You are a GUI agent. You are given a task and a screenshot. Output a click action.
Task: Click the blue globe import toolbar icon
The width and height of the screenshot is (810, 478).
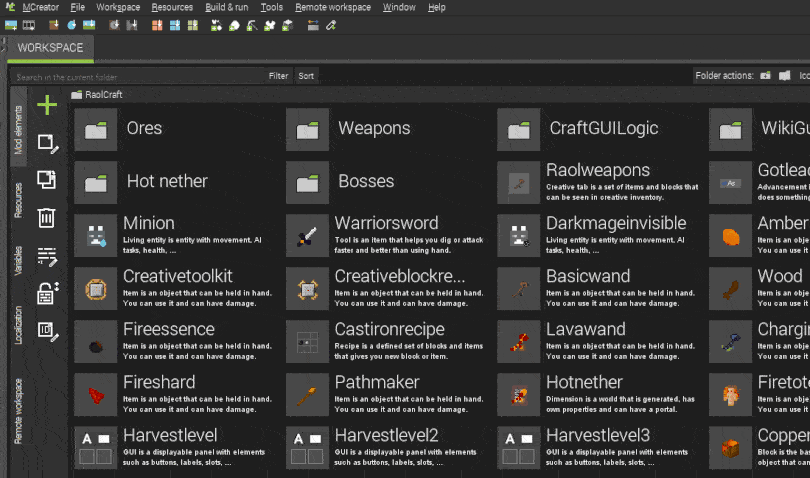[71, 25]
